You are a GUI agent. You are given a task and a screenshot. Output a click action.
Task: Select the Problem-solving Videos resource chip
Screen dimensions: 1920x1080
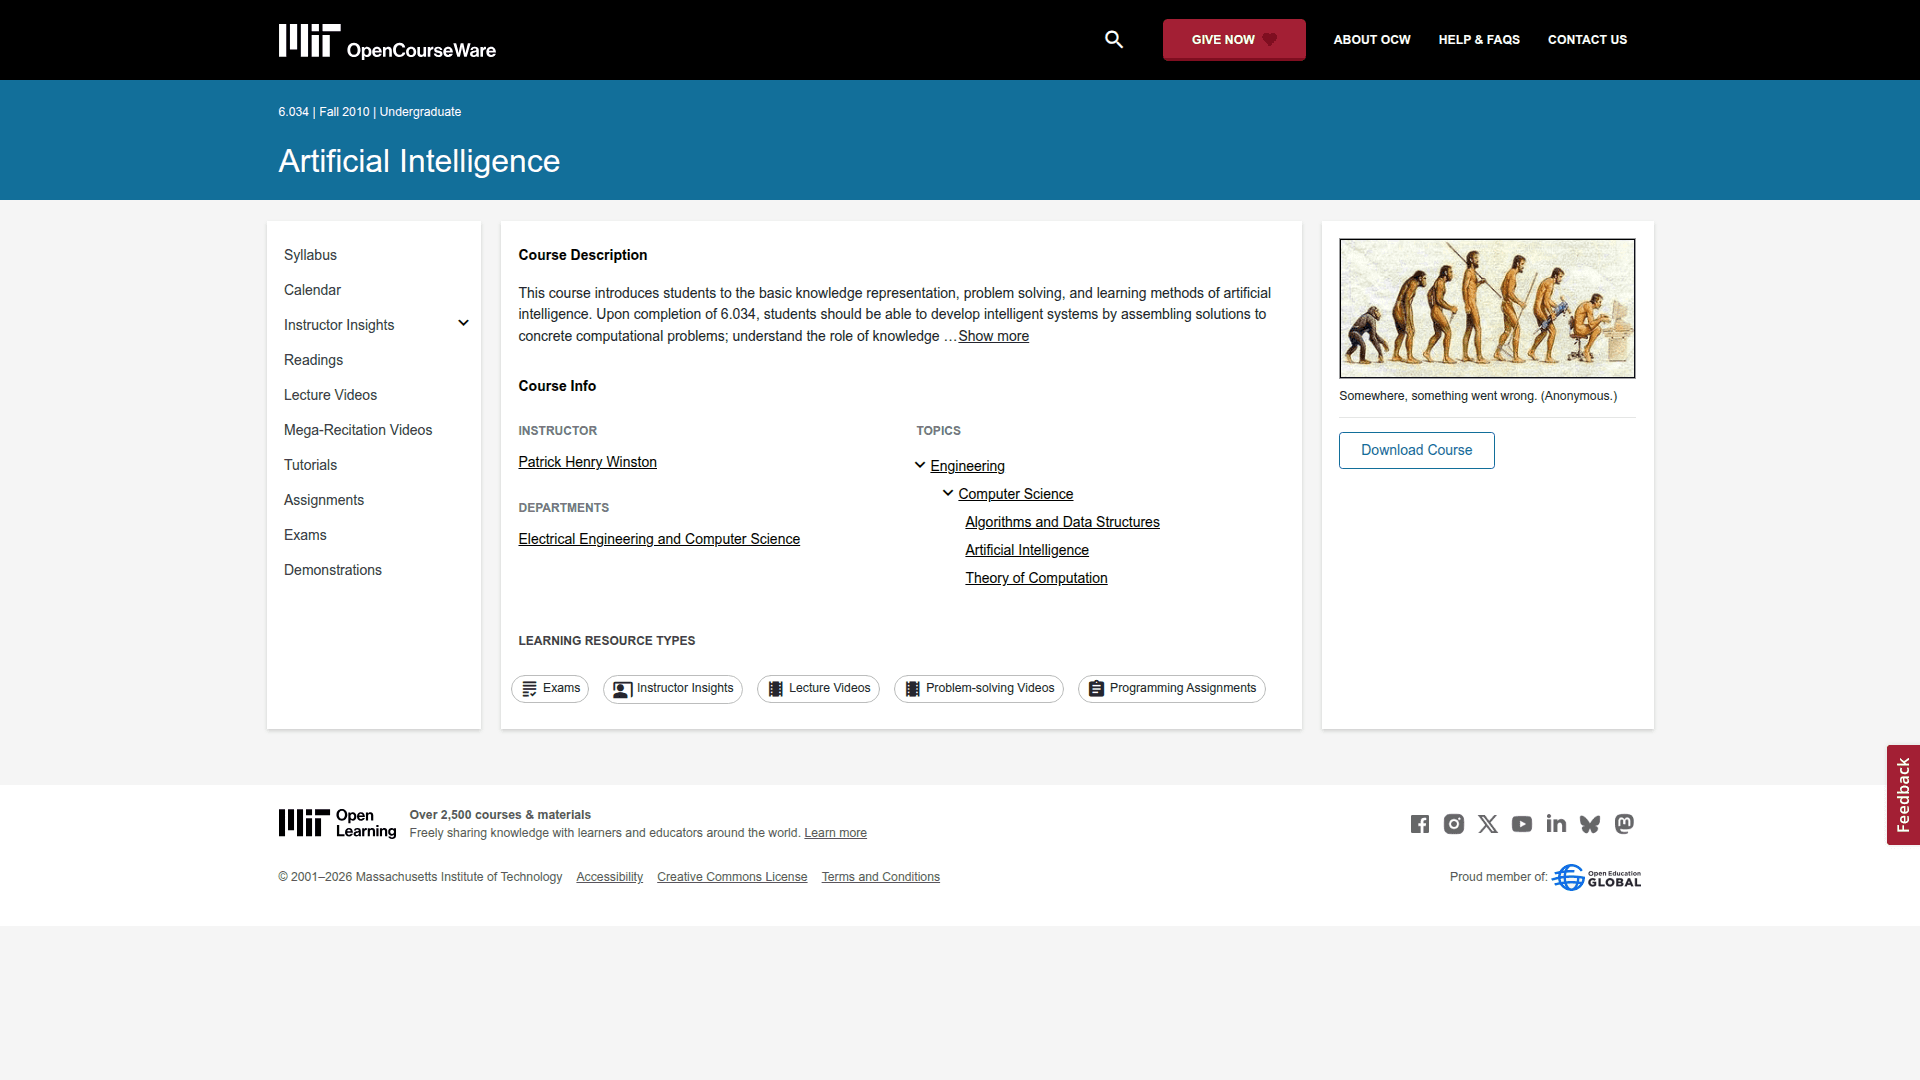pos(978,688)
